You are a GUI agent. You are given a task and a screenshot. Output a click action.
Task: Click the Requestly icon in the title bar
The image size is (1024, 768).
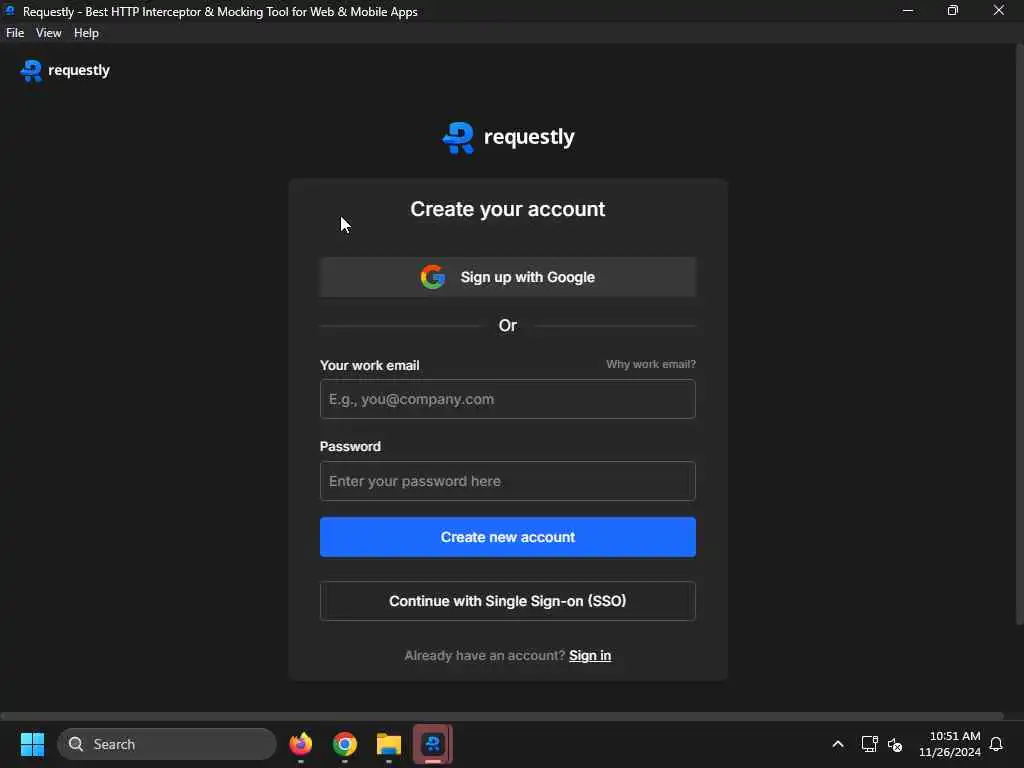(10, 10)
